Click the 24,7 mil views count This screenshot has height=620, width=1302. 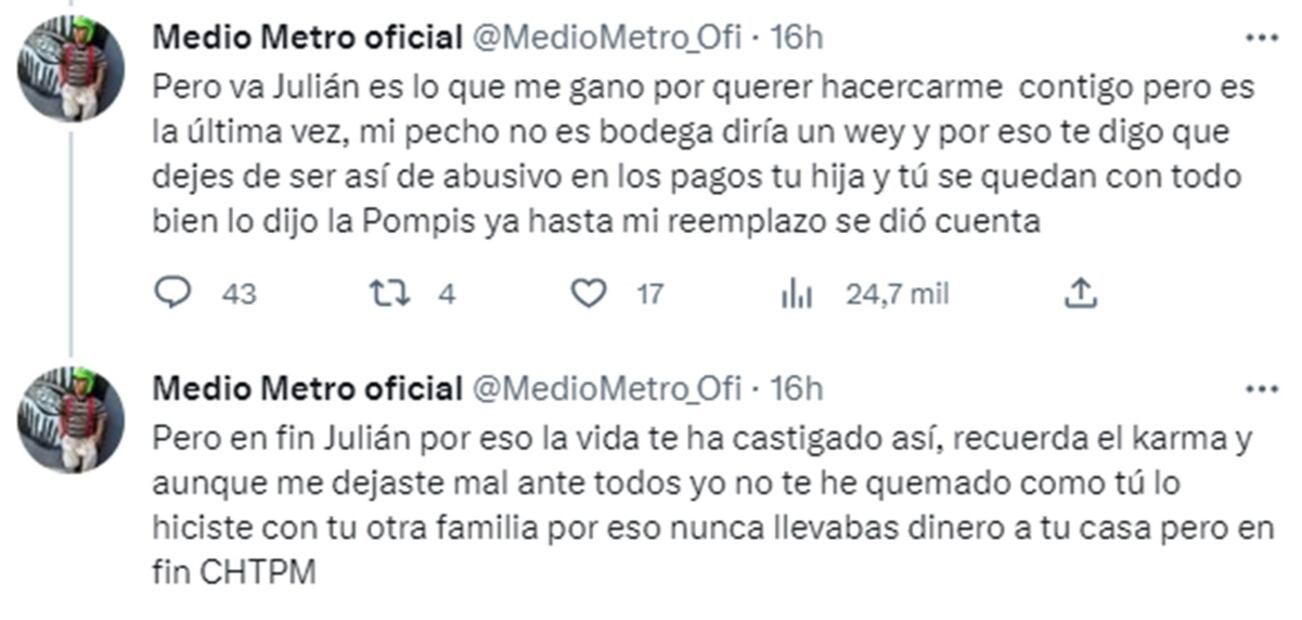[x=897, y=294]
